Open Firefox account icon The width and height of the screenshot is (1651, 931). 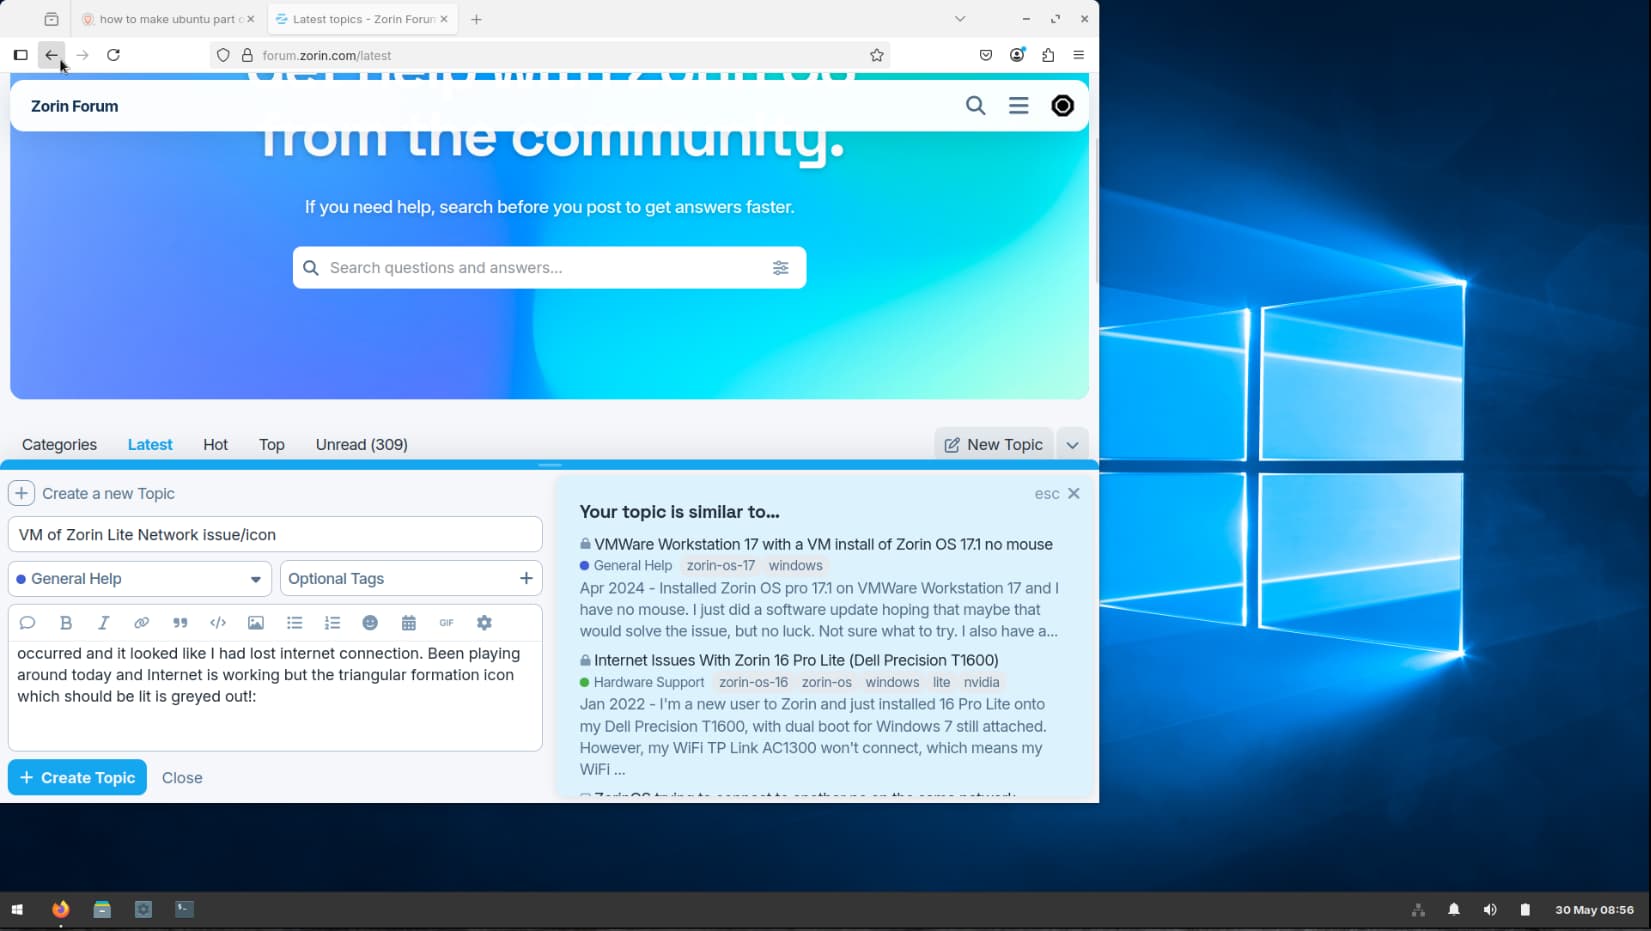(x=1017, y=55)
